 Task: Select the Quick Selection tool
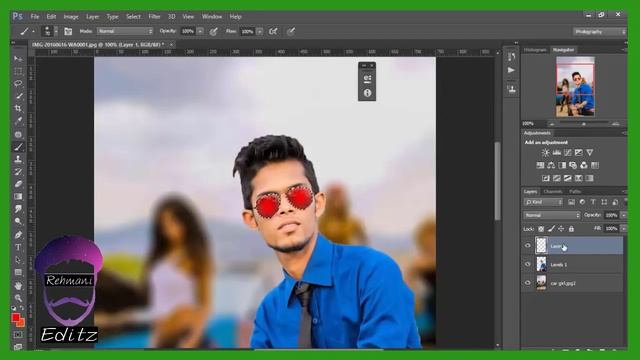pyautogui.click(x=18, y=96)
